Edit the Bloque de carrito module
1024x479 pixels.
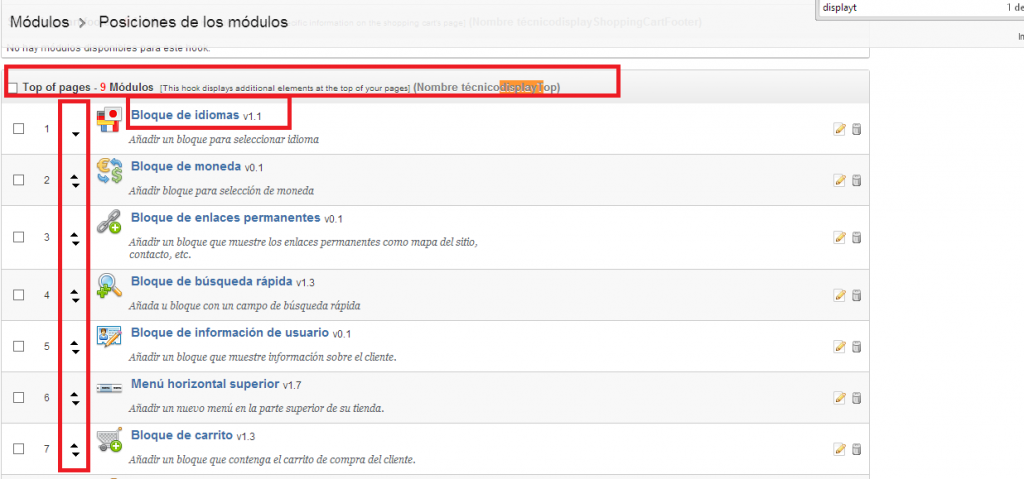point(840,449)
